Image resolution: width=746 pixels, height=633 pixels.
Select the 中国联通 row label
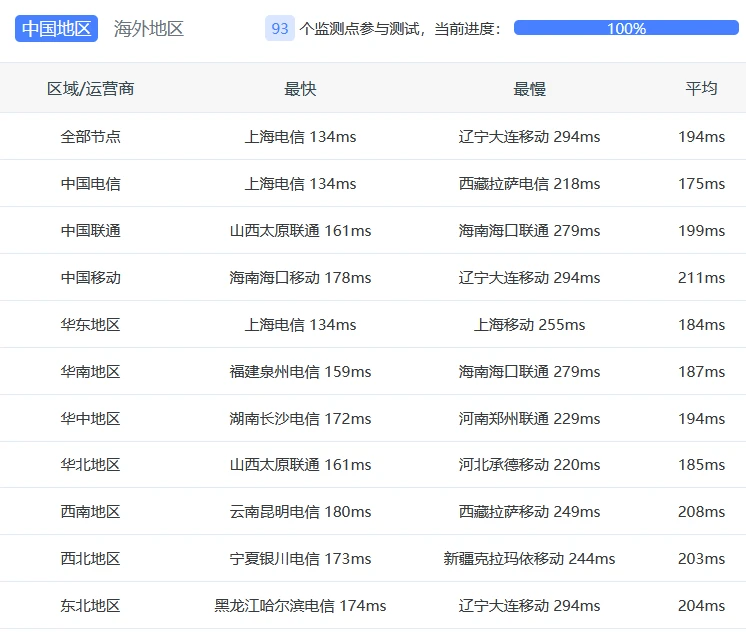(x=90, y=231)
